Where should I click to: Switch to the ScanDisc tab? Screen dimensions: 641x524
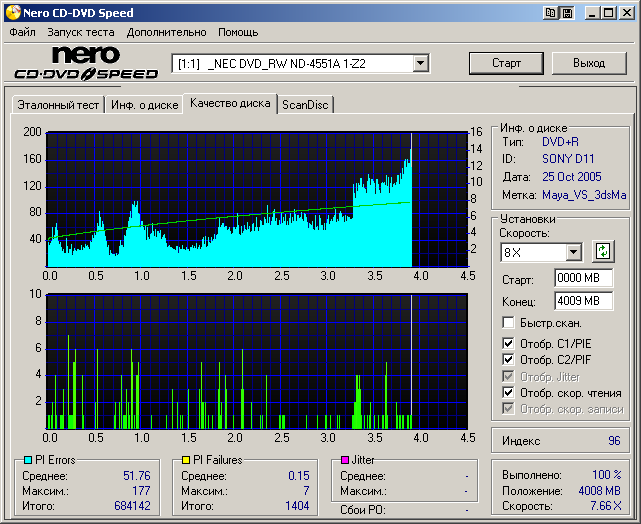click(305, 104)
